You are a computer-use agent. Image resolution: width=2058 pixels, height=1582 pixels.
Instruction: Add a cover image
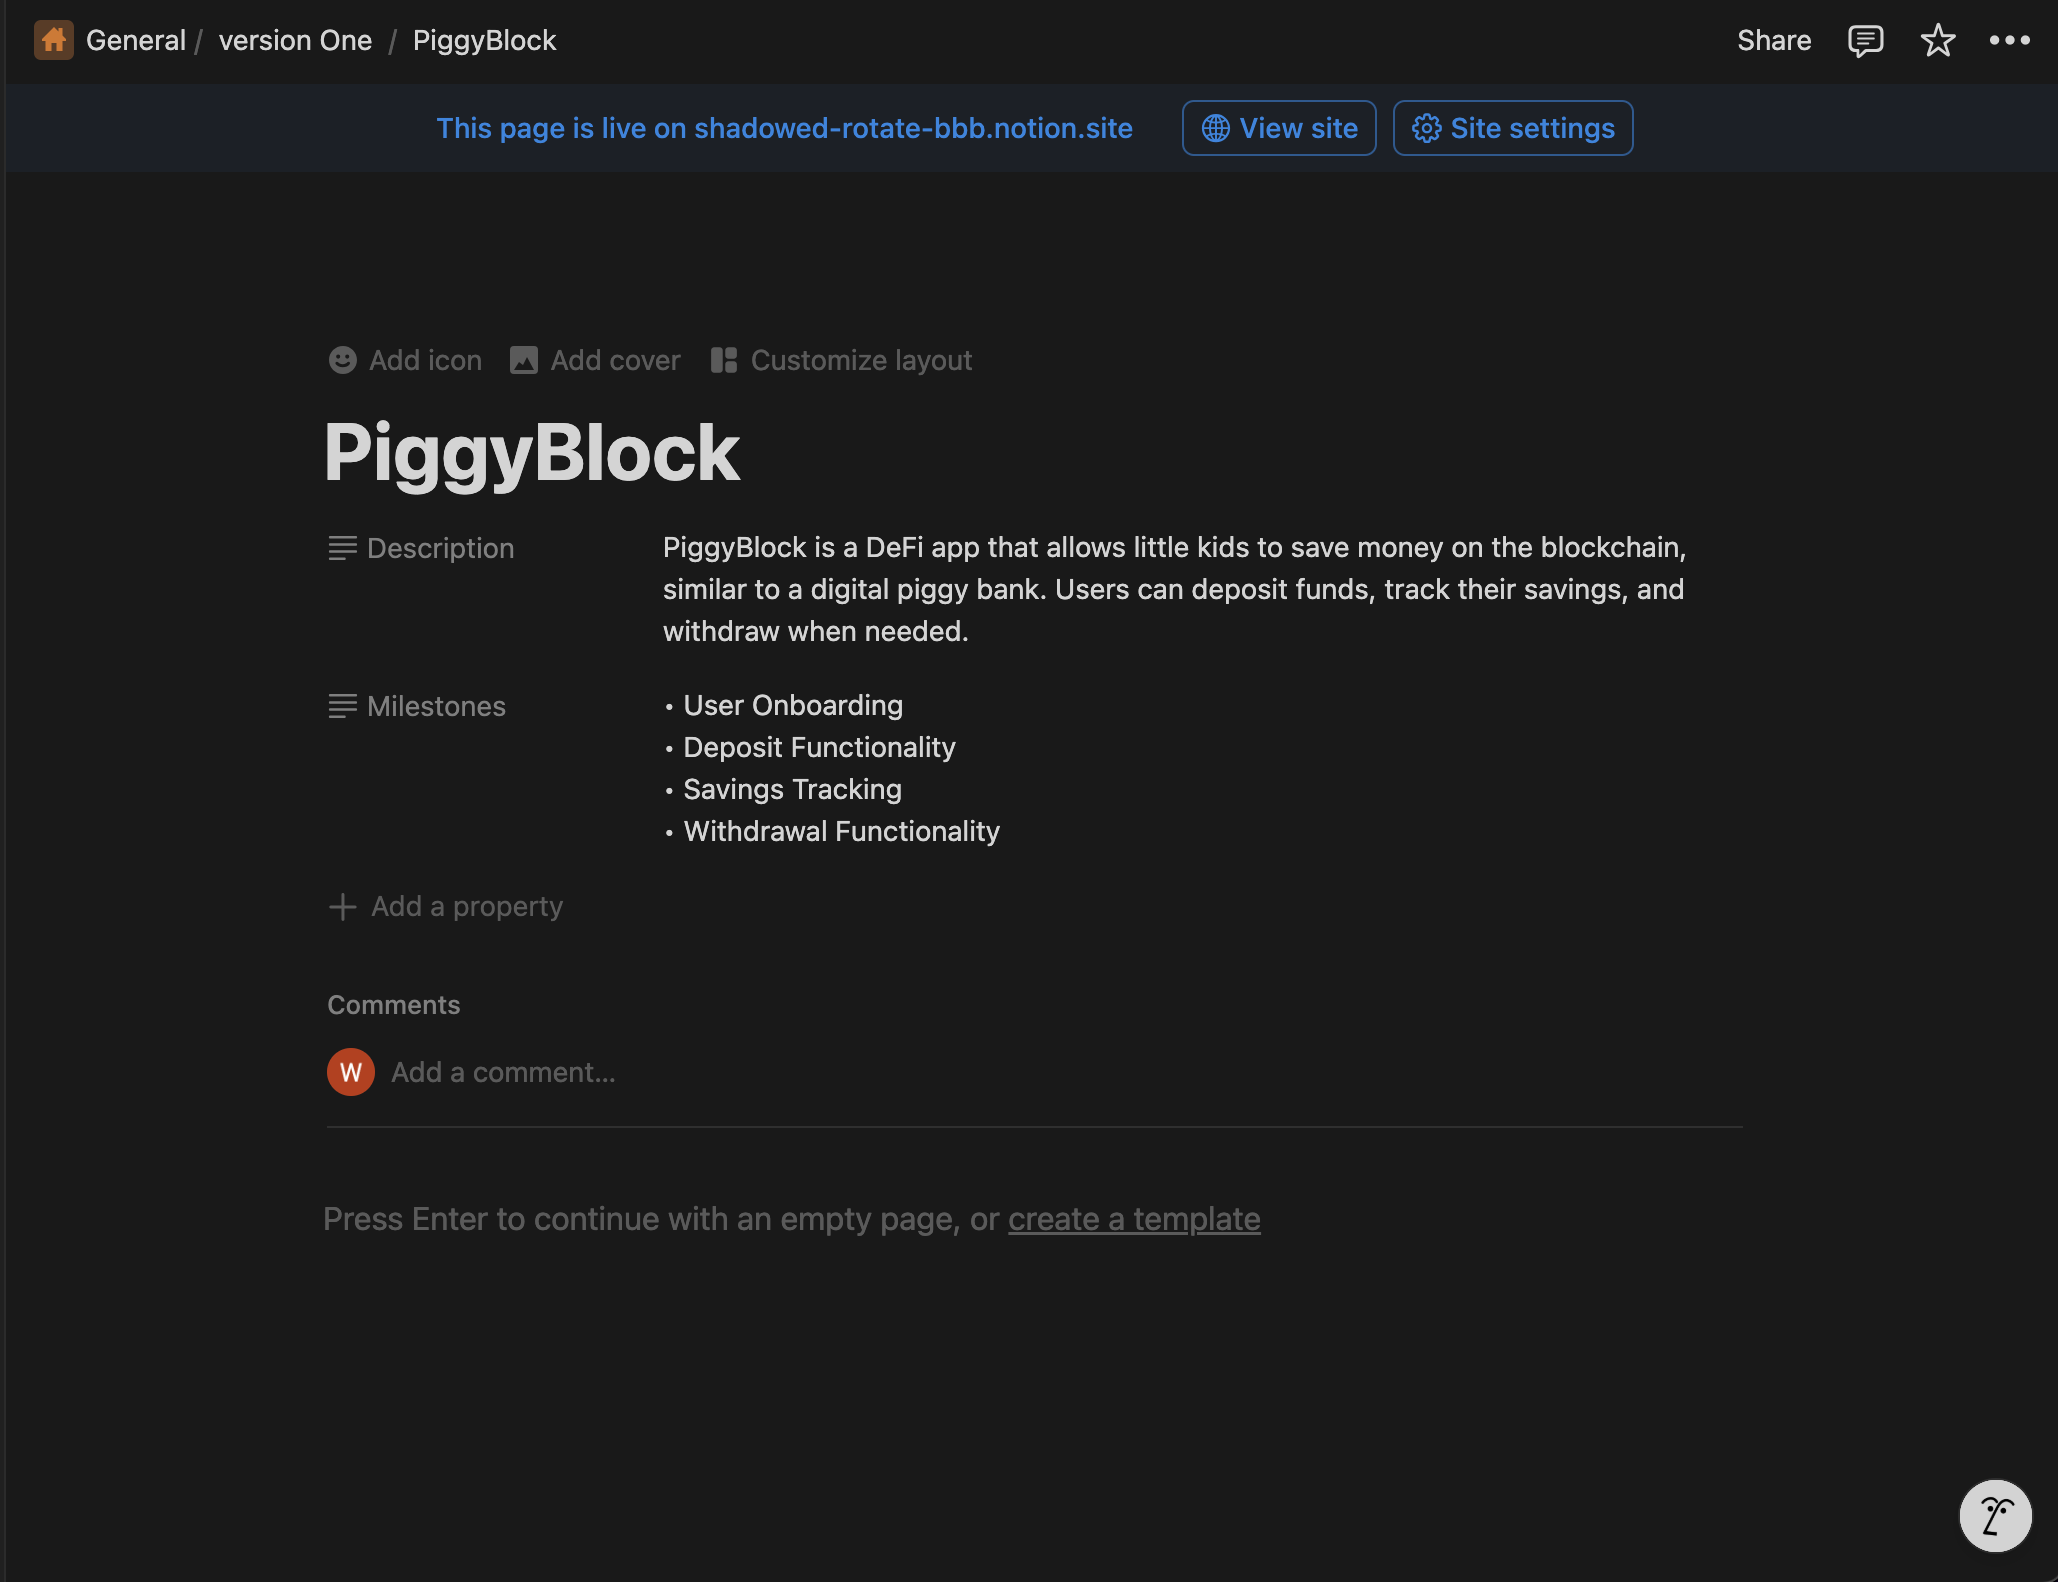(595, 360)
